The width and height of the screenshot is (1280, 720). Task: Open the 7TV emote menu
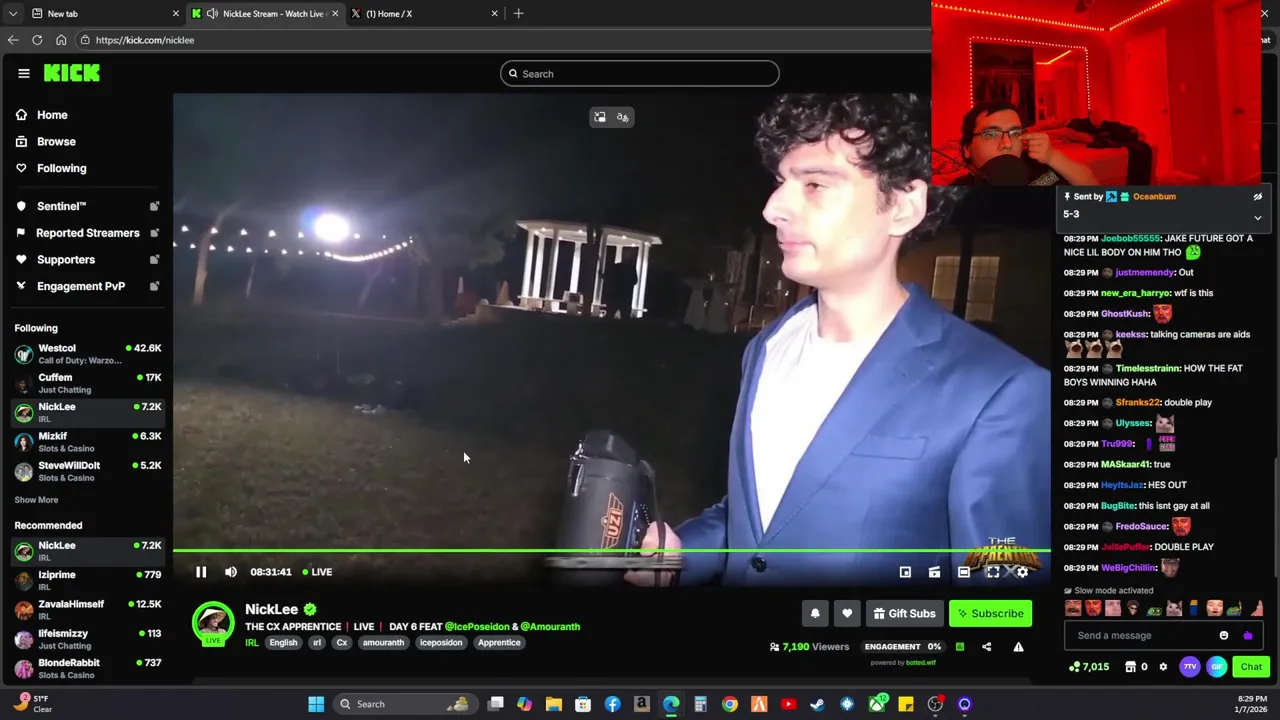coord(1190,667)
